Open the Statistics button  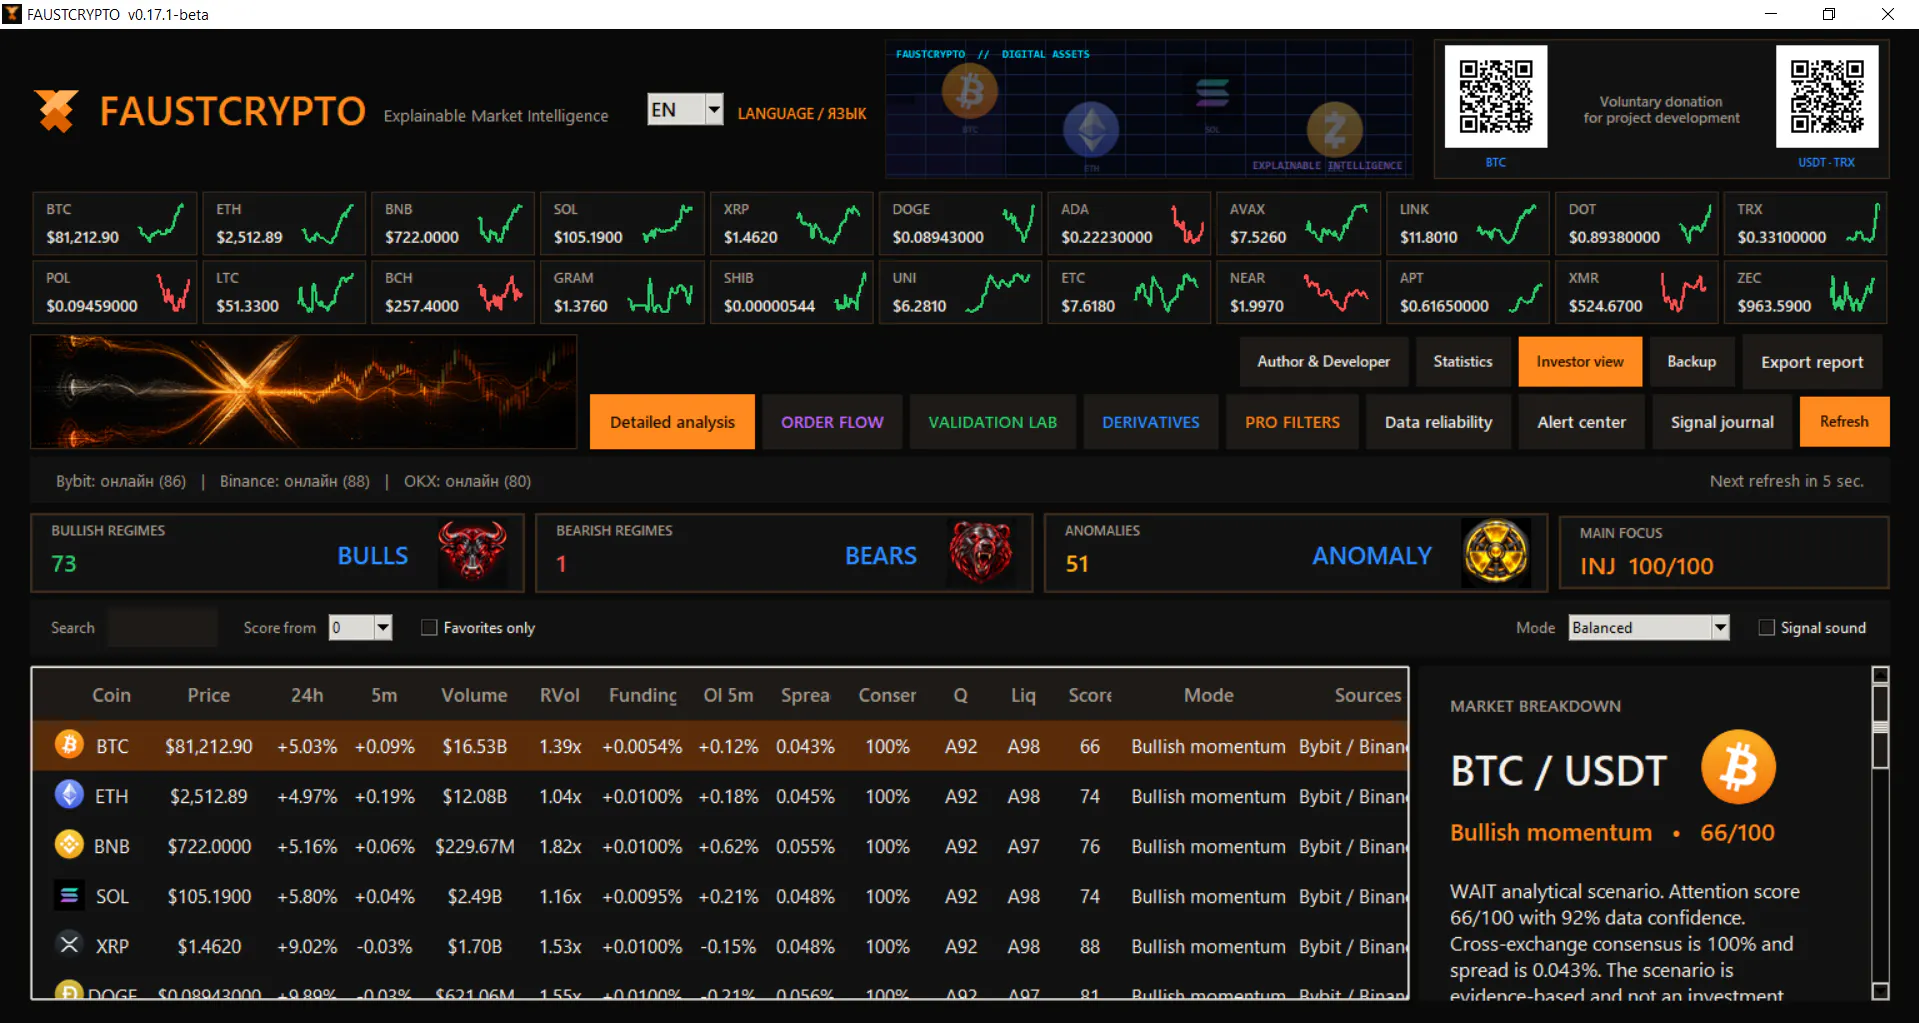(x=1462, y=361)
